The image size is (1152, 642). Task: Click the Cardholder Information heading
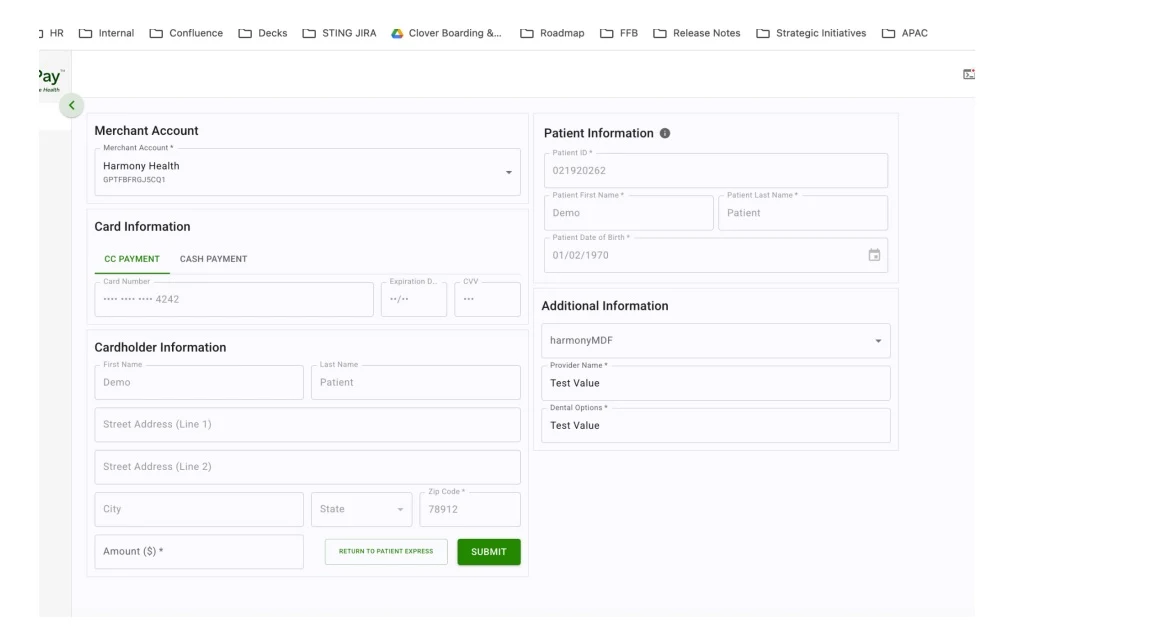(x=160, y=347)
